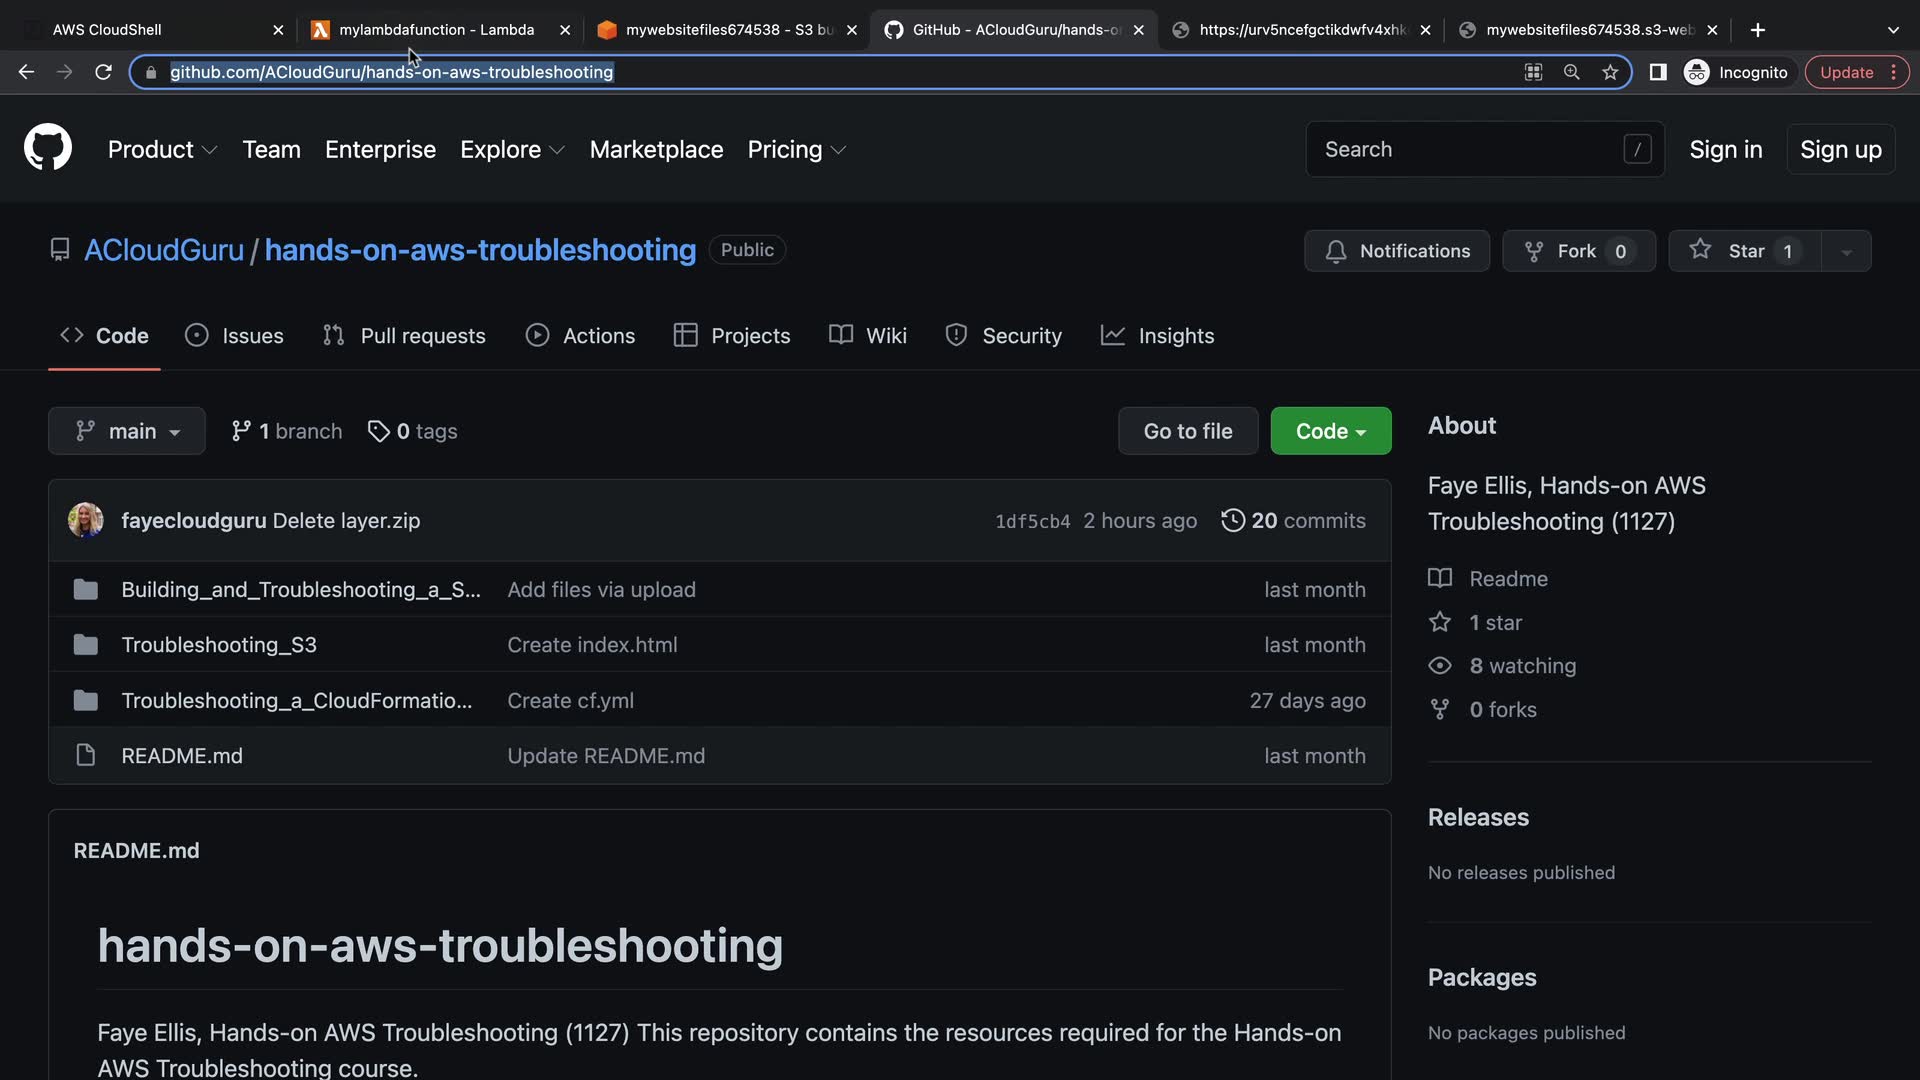Expand the main branch dropdown
Viewport: 1920px width, 1080px height.
(x=127, y=431)
